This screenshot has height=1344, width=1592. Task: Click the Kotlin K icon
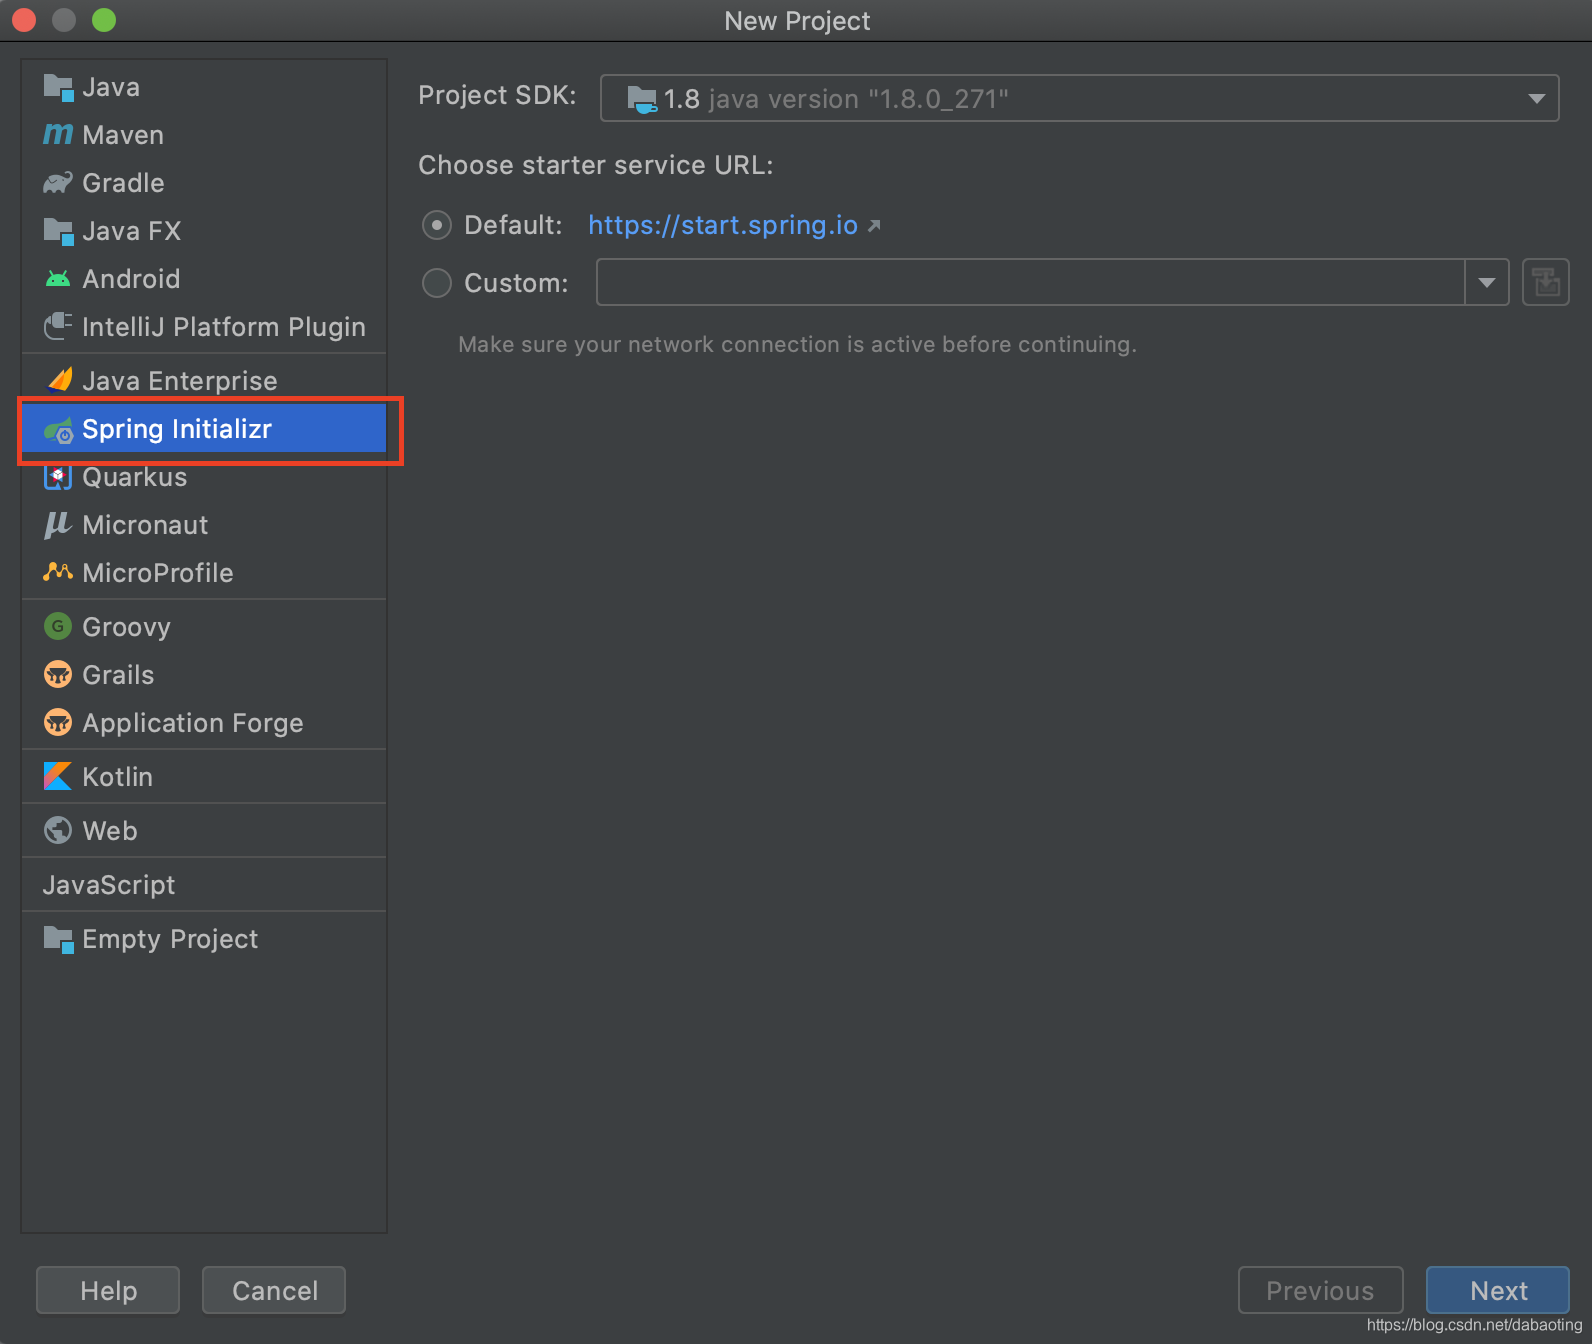pyautogui.click(x=58, y=776)
